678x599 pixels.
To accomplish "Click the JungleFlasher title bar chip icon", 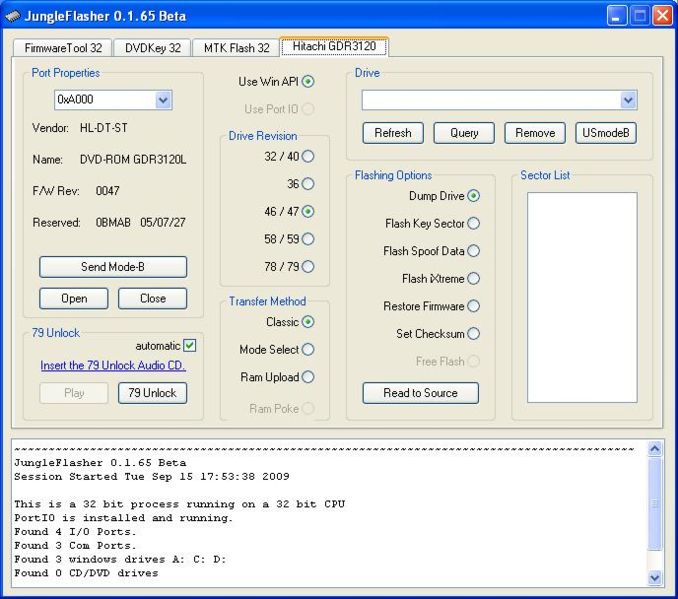I will [x=12, y=16].
